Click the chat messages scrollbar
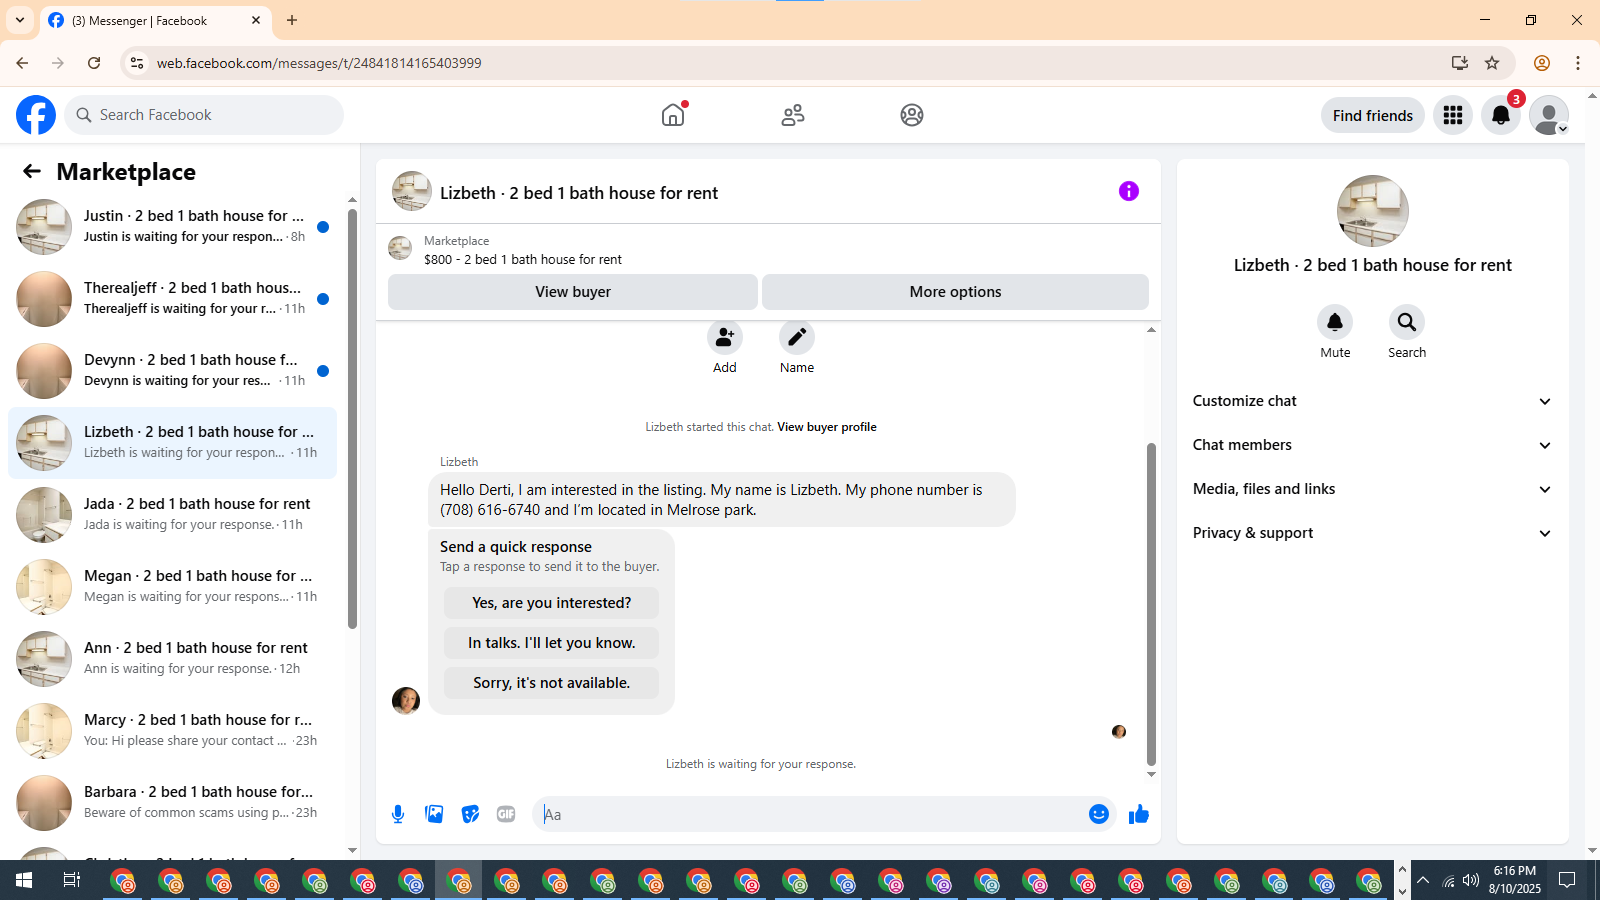The width and height of the screenshot is (1600, 900). (x=1151, y=603)
